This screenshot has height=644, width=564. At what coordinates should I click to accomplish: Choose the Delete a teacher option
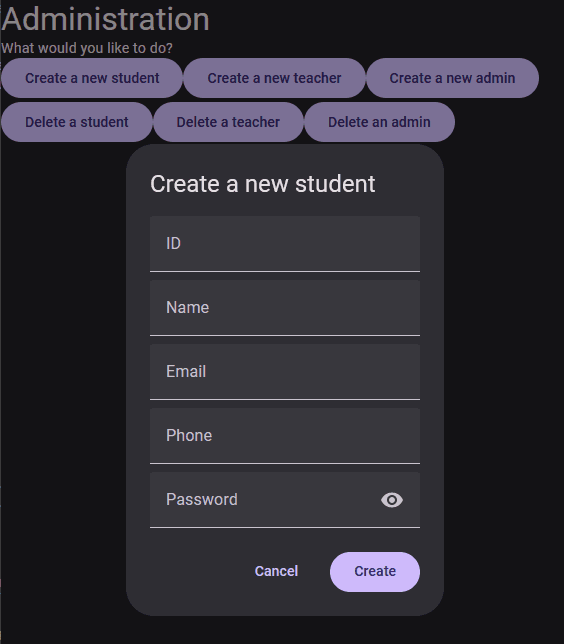coord(228,122)
